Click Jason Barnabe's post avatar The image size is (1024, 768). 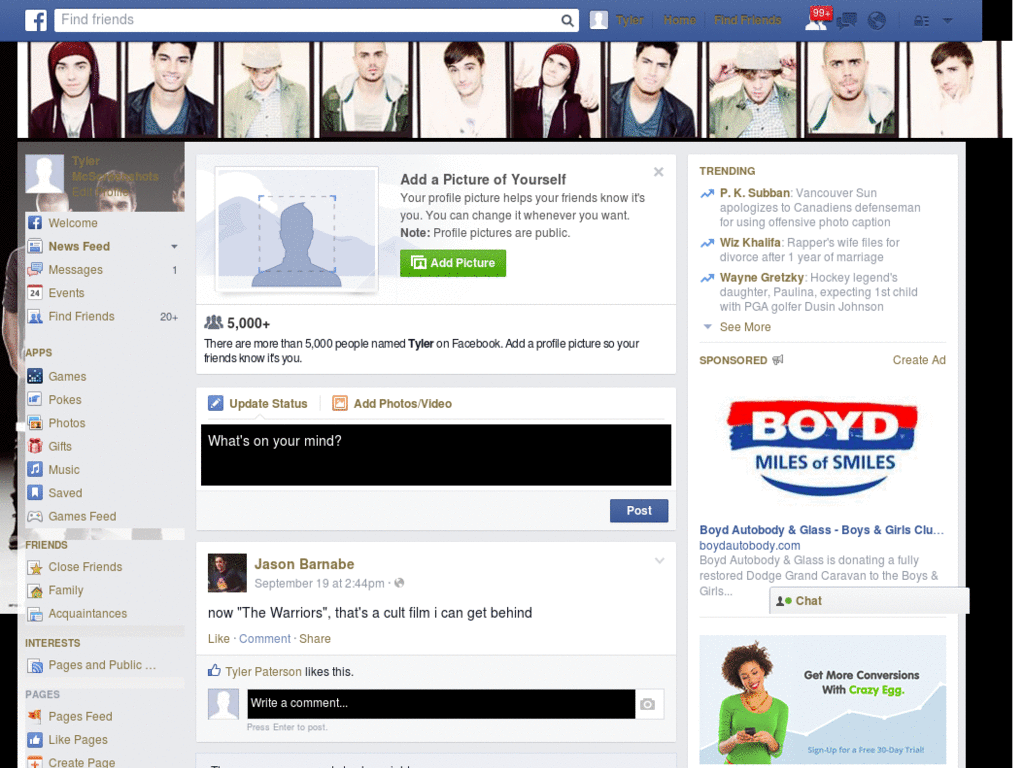point(227,573)
